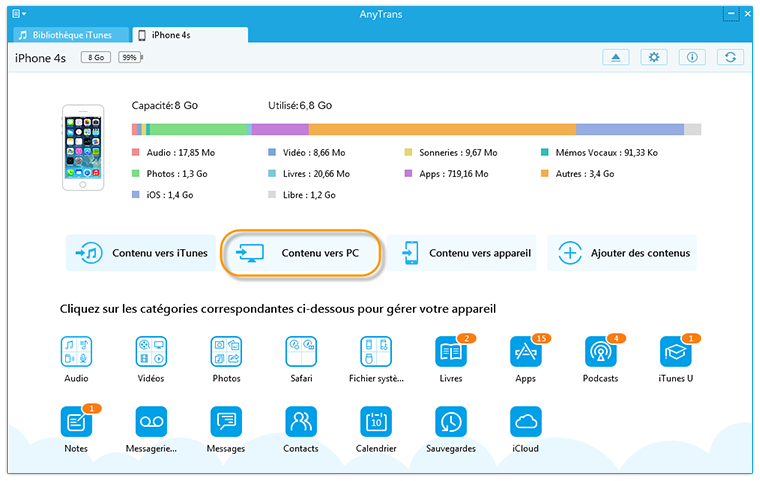Click the 8 Go capacity badge

tap(96, 57)
